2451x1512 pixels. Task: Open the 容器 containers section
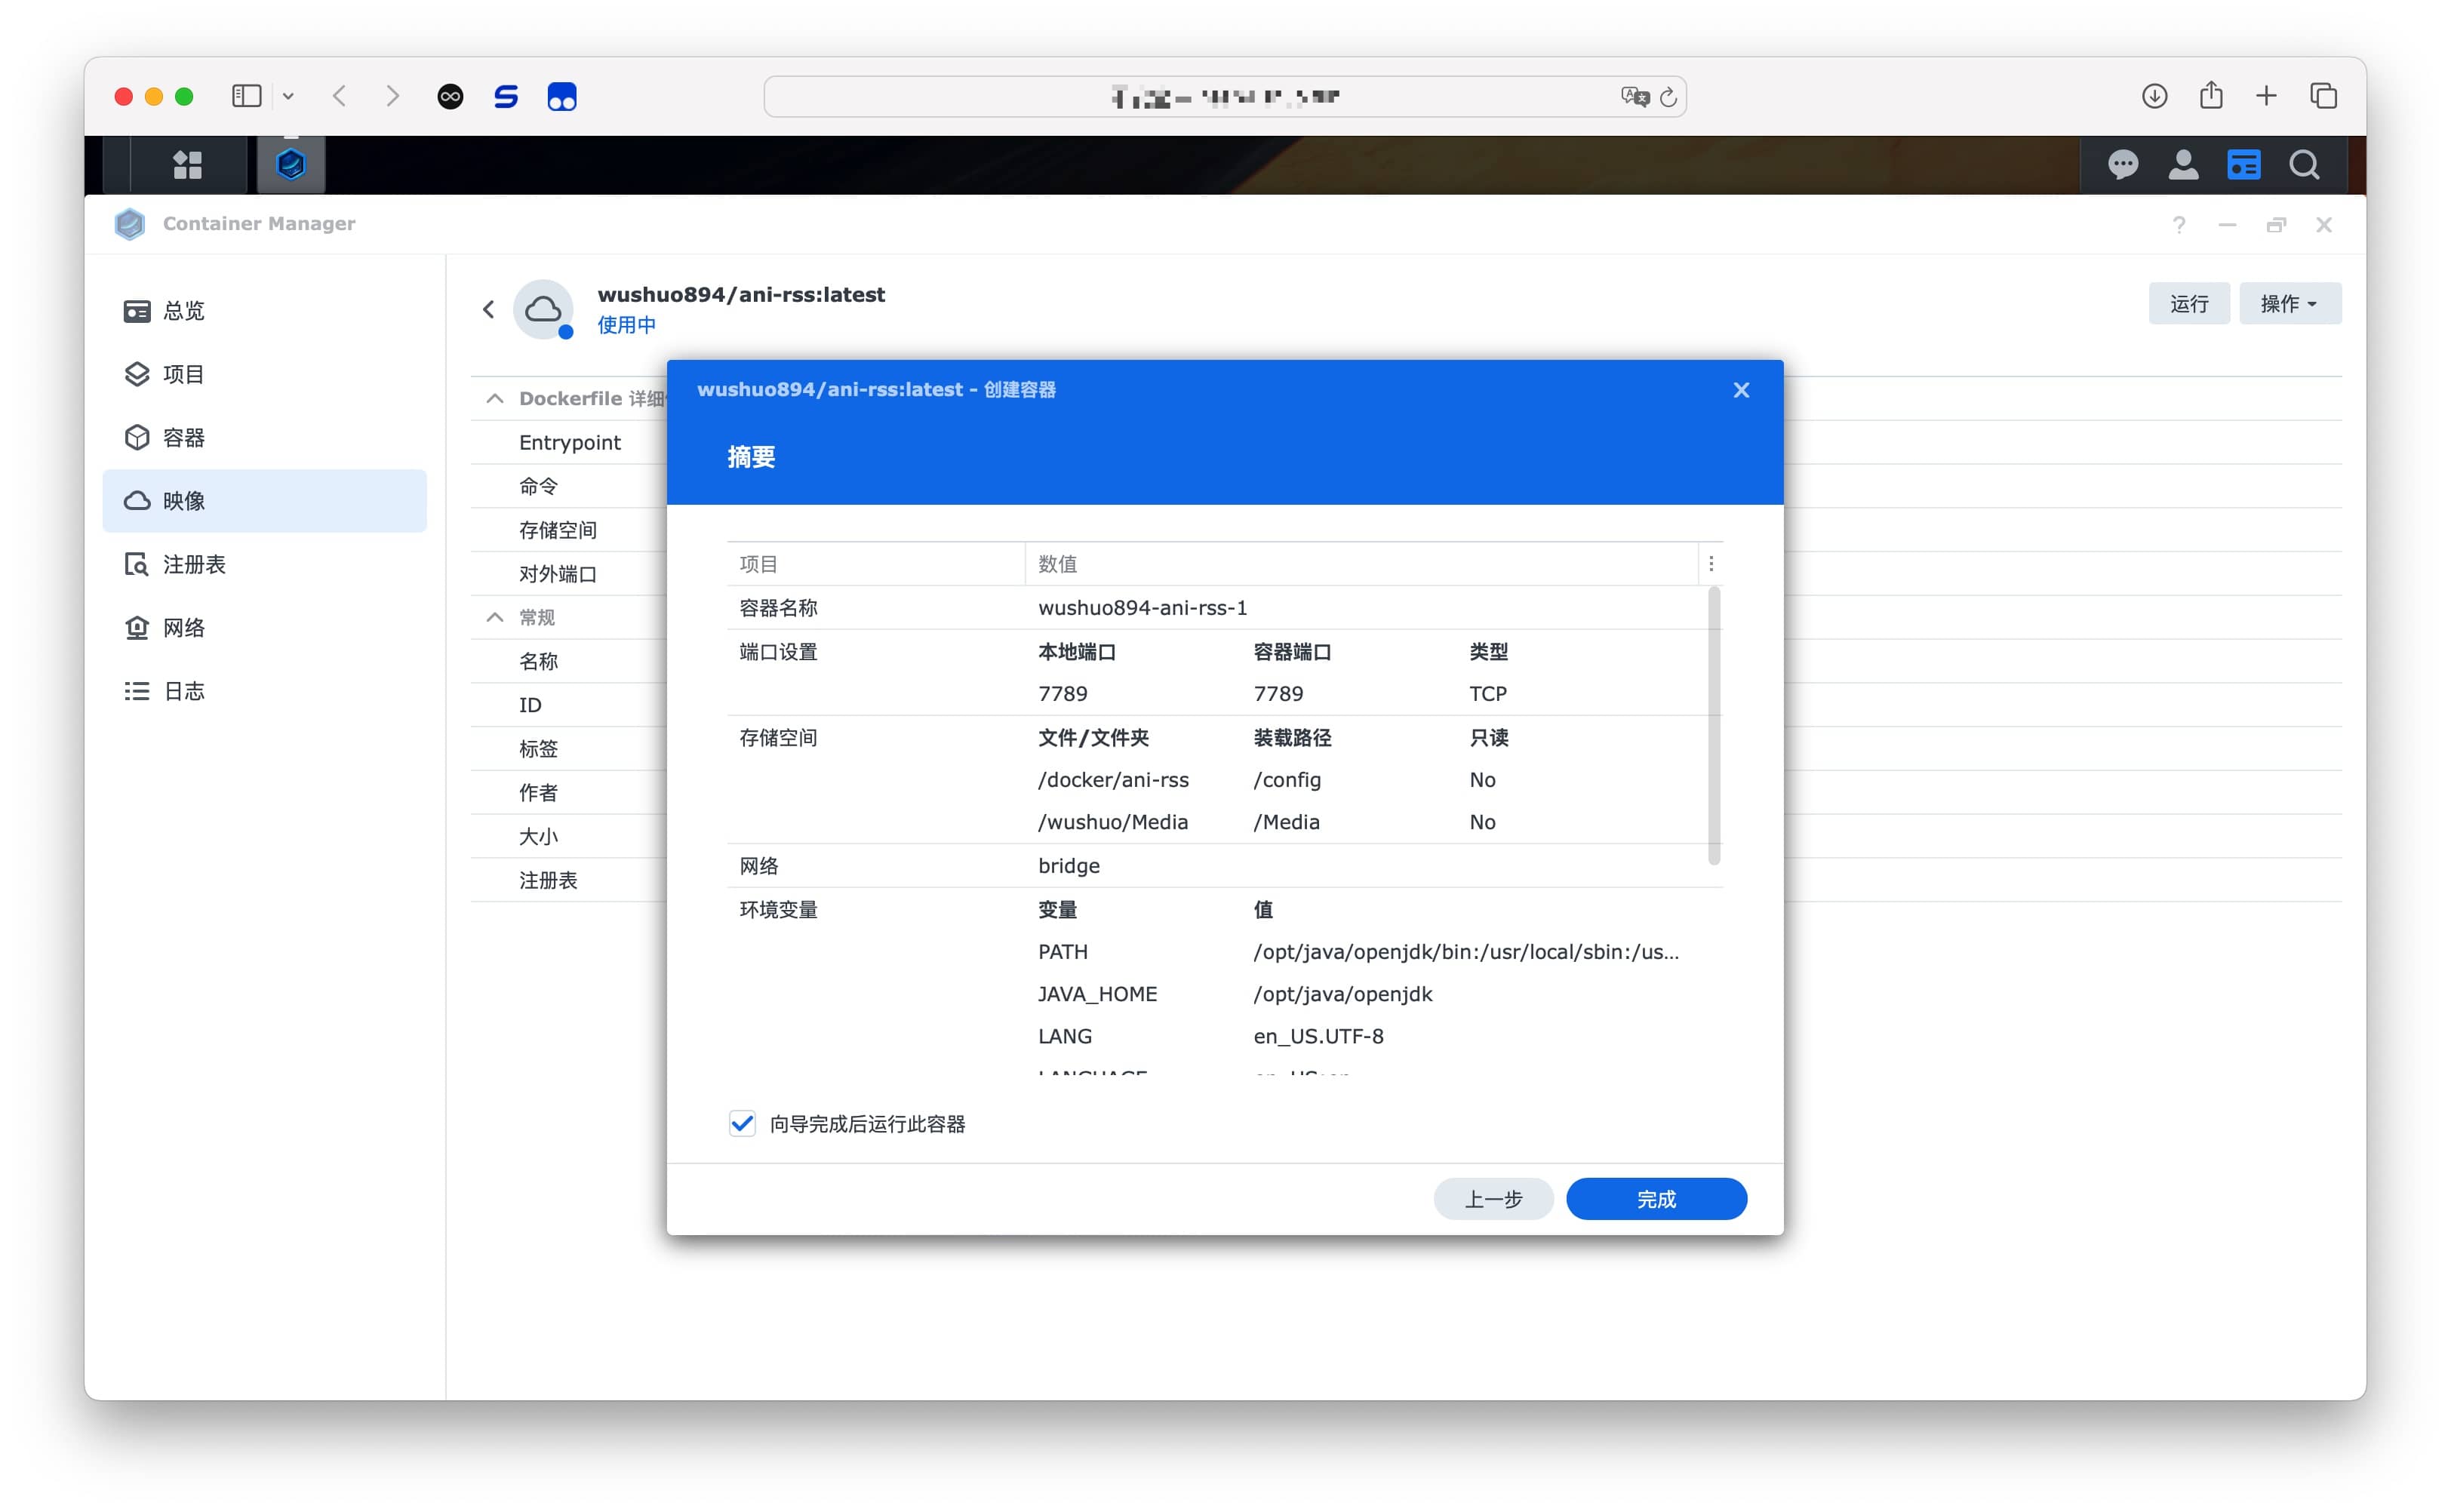265,438
